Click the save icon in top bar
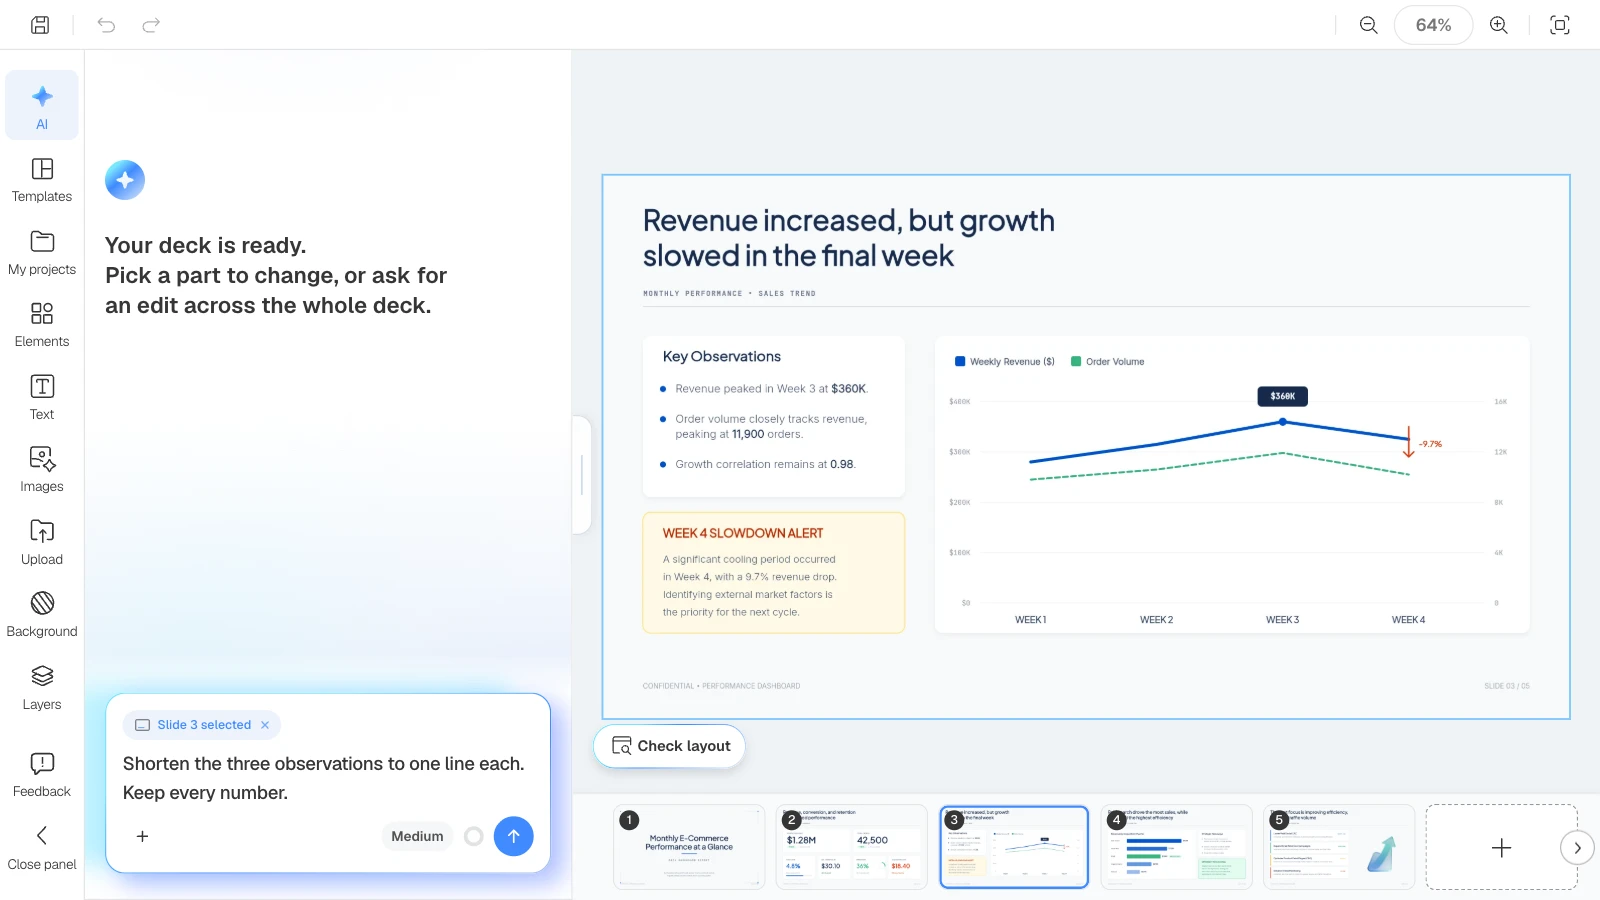The height and width of the screenshot is (900, 1600). click(x=40, y=25)
